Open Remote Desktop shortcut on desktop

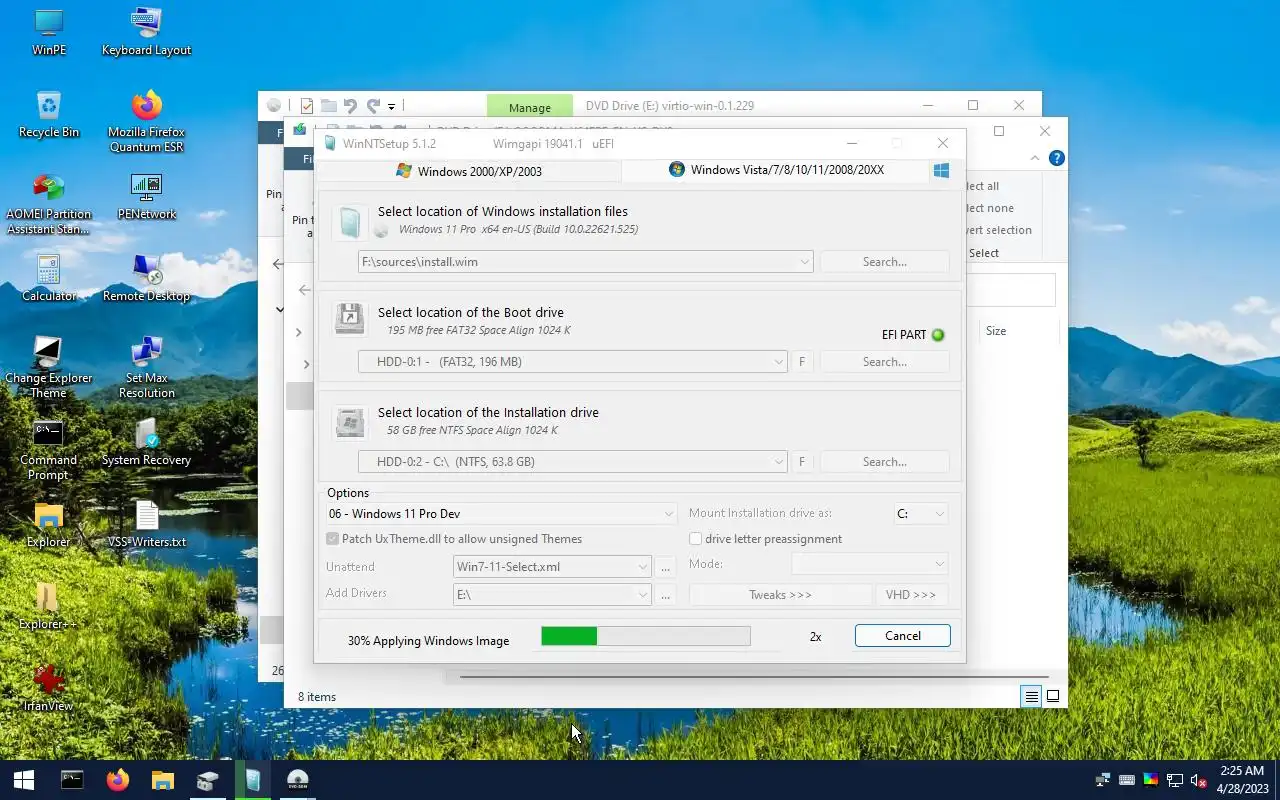point(146,278)
